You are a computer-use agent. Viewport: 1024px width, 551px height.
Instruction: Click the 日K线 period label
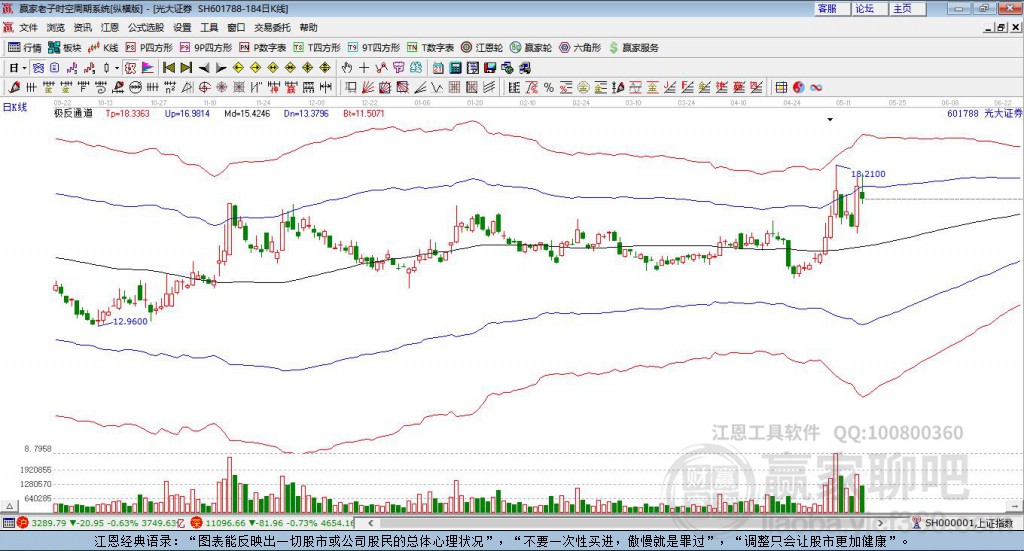pos(15,107)
